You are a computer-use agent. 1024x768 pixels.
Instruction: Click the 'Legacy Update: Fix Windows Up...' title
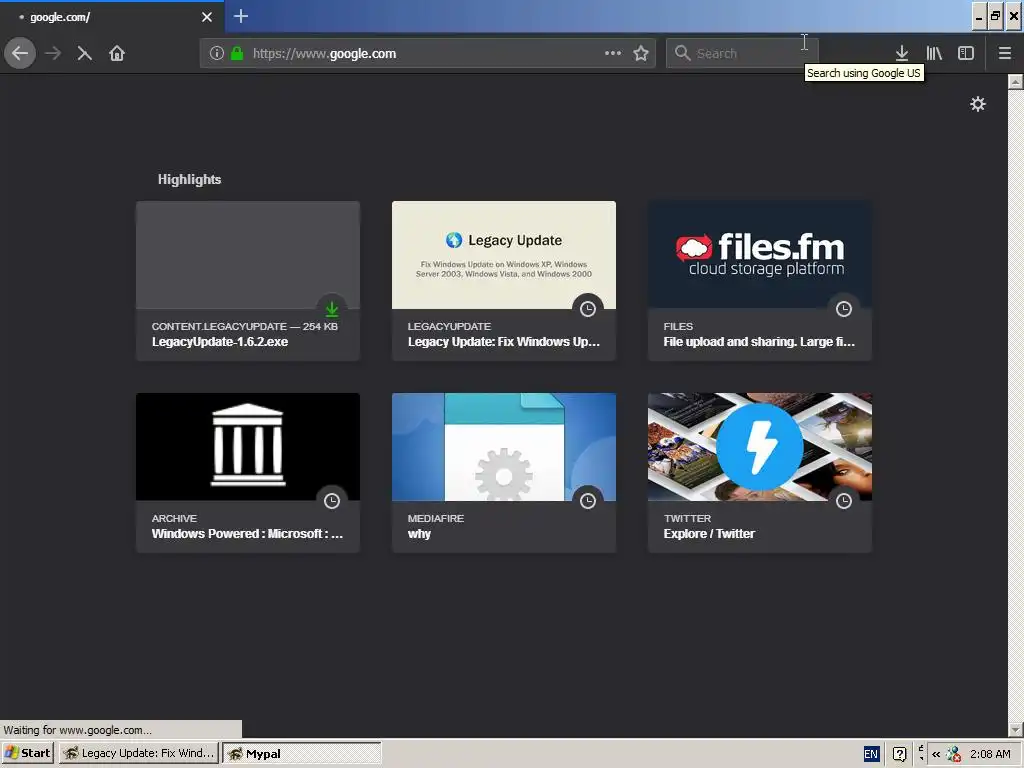click(x=504, y=342)
